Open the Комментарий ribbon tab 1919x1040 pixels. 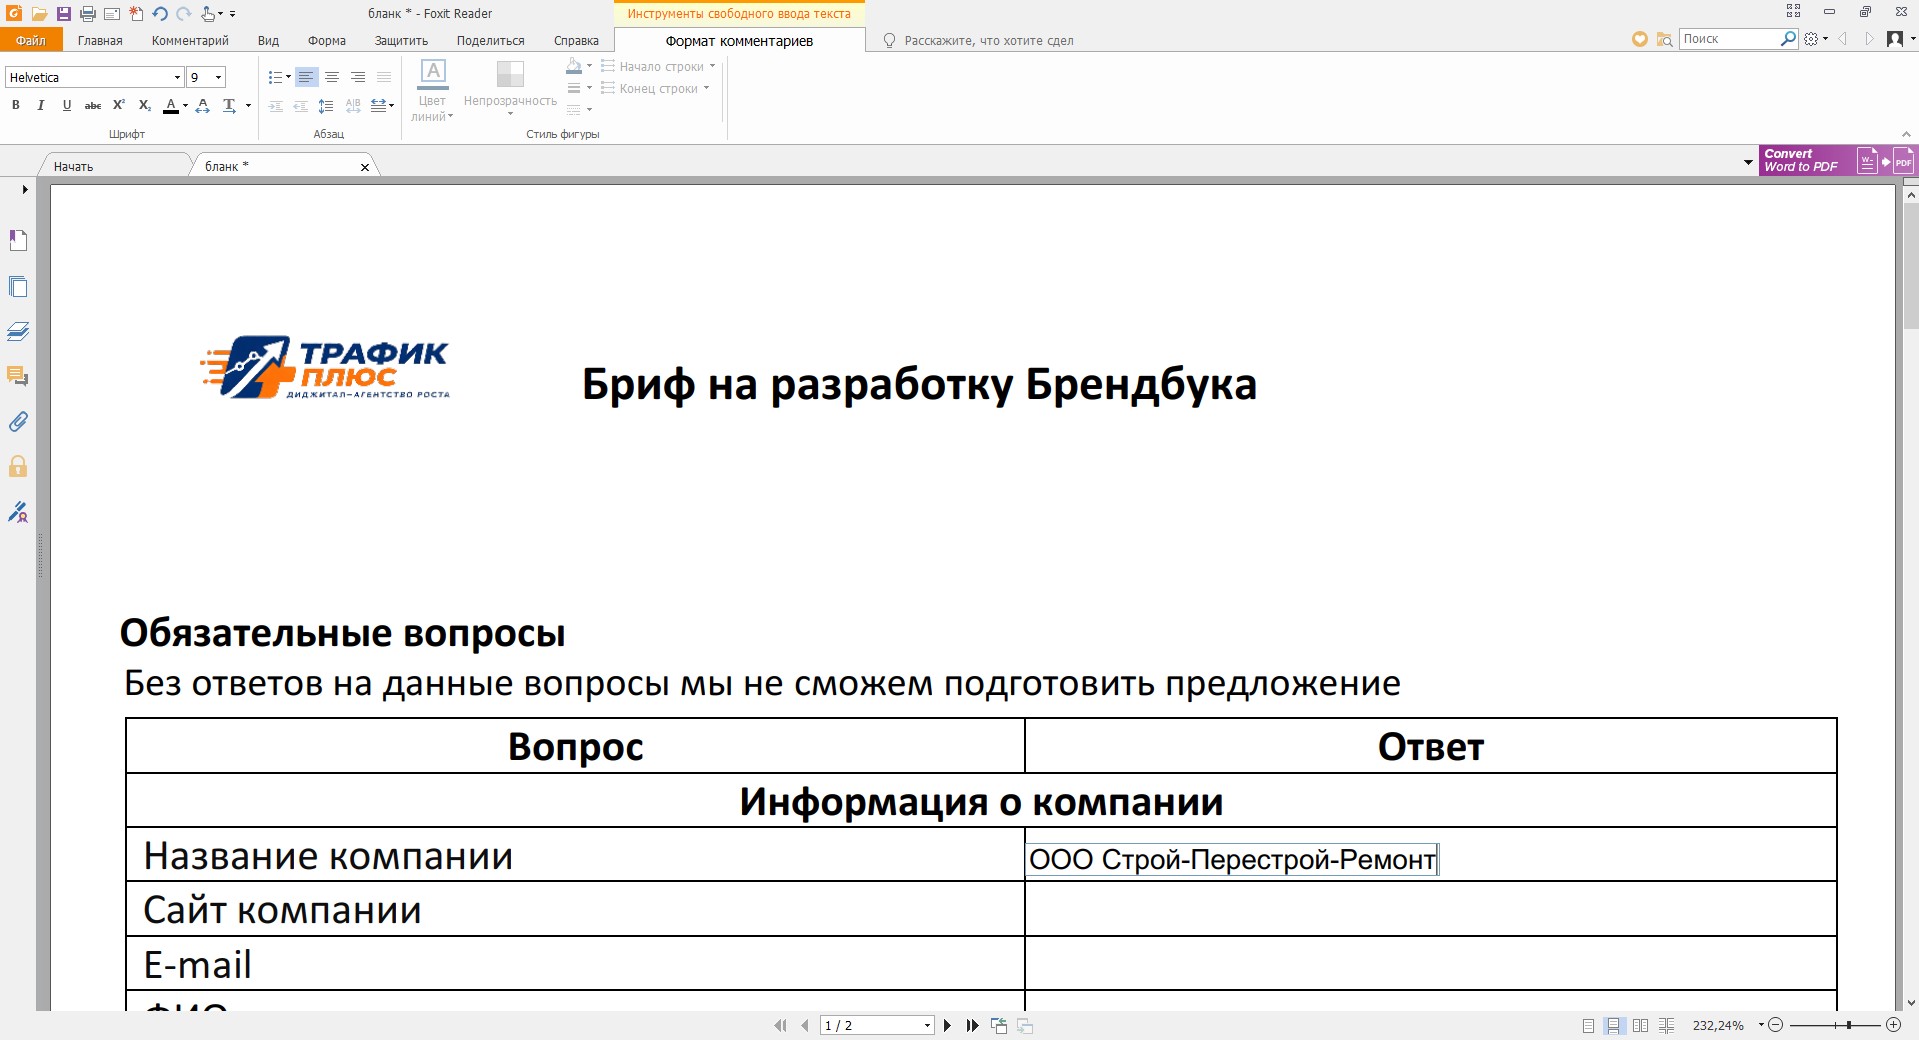[190, 41]
